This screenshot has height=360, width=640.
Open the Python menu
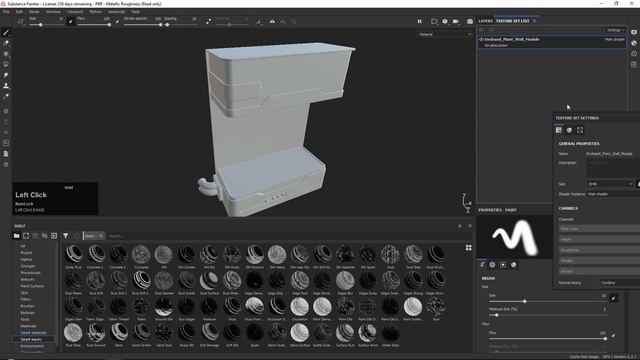tap(96, 12)
